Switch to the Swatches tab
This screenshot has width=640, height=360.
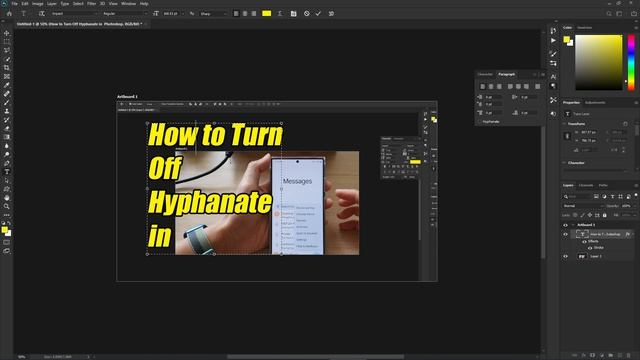[x=584, y=28]
